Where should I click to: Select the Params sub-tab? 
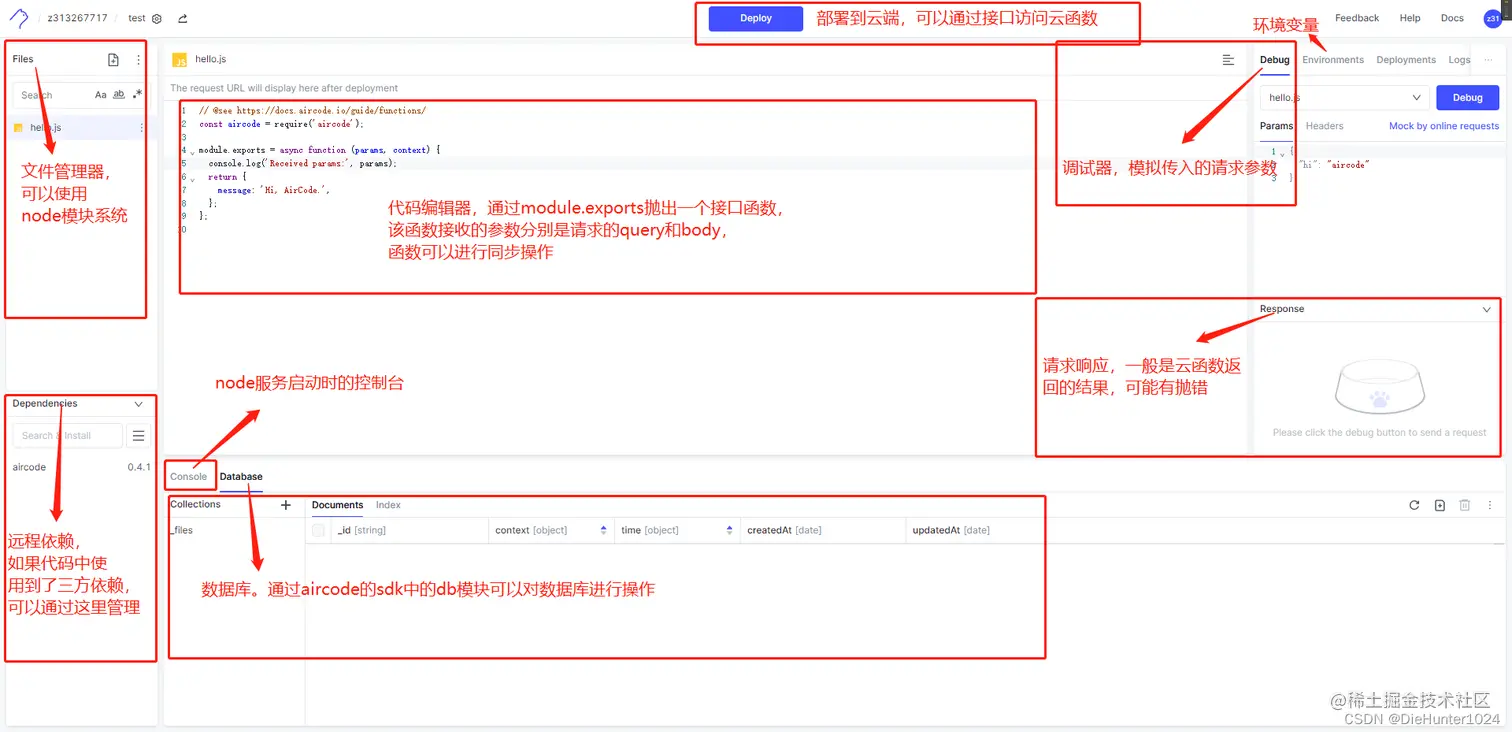[x=1276, y=126]
